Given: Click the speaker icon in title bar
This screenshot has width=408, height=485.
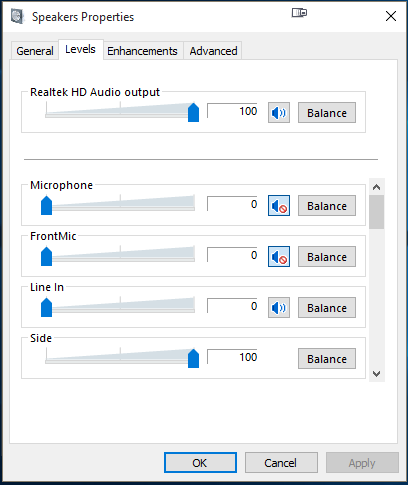Looking at the screenshot, I should 17,17.
